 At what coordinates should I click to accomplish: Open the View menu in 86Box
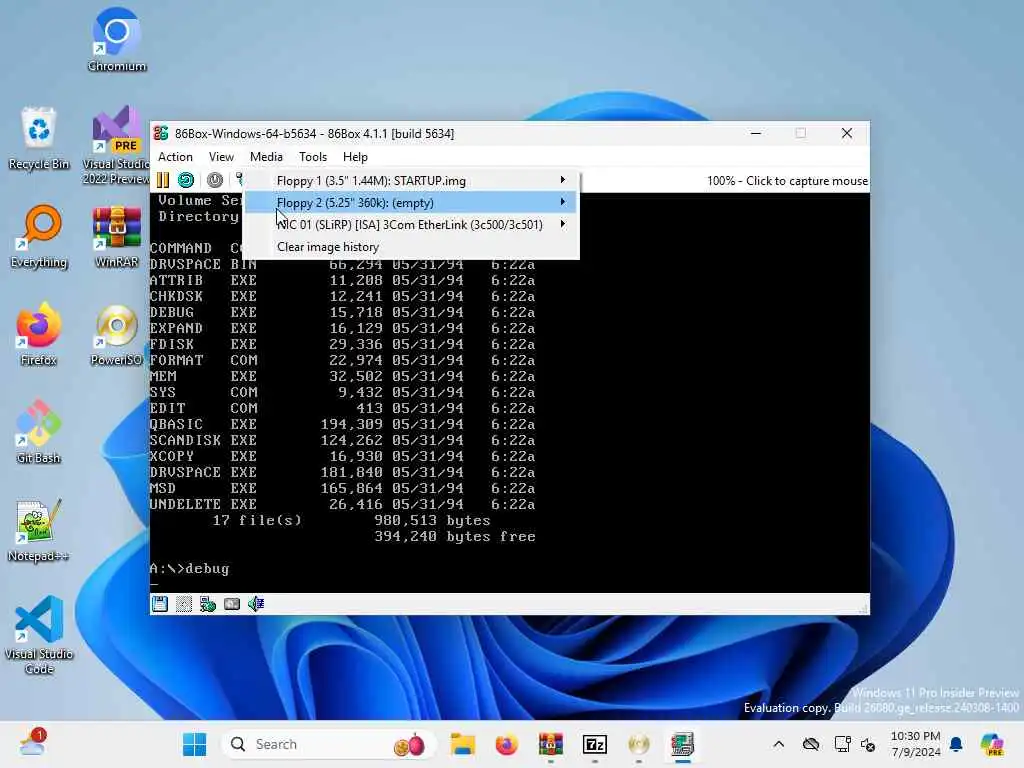[x=221, y=157]
